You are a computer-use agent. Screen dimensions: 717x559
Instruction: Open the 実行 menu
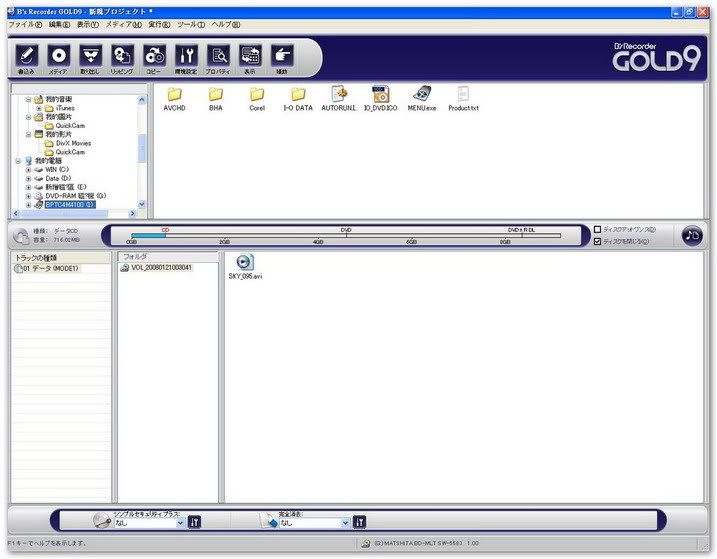[x=159, y=24]
